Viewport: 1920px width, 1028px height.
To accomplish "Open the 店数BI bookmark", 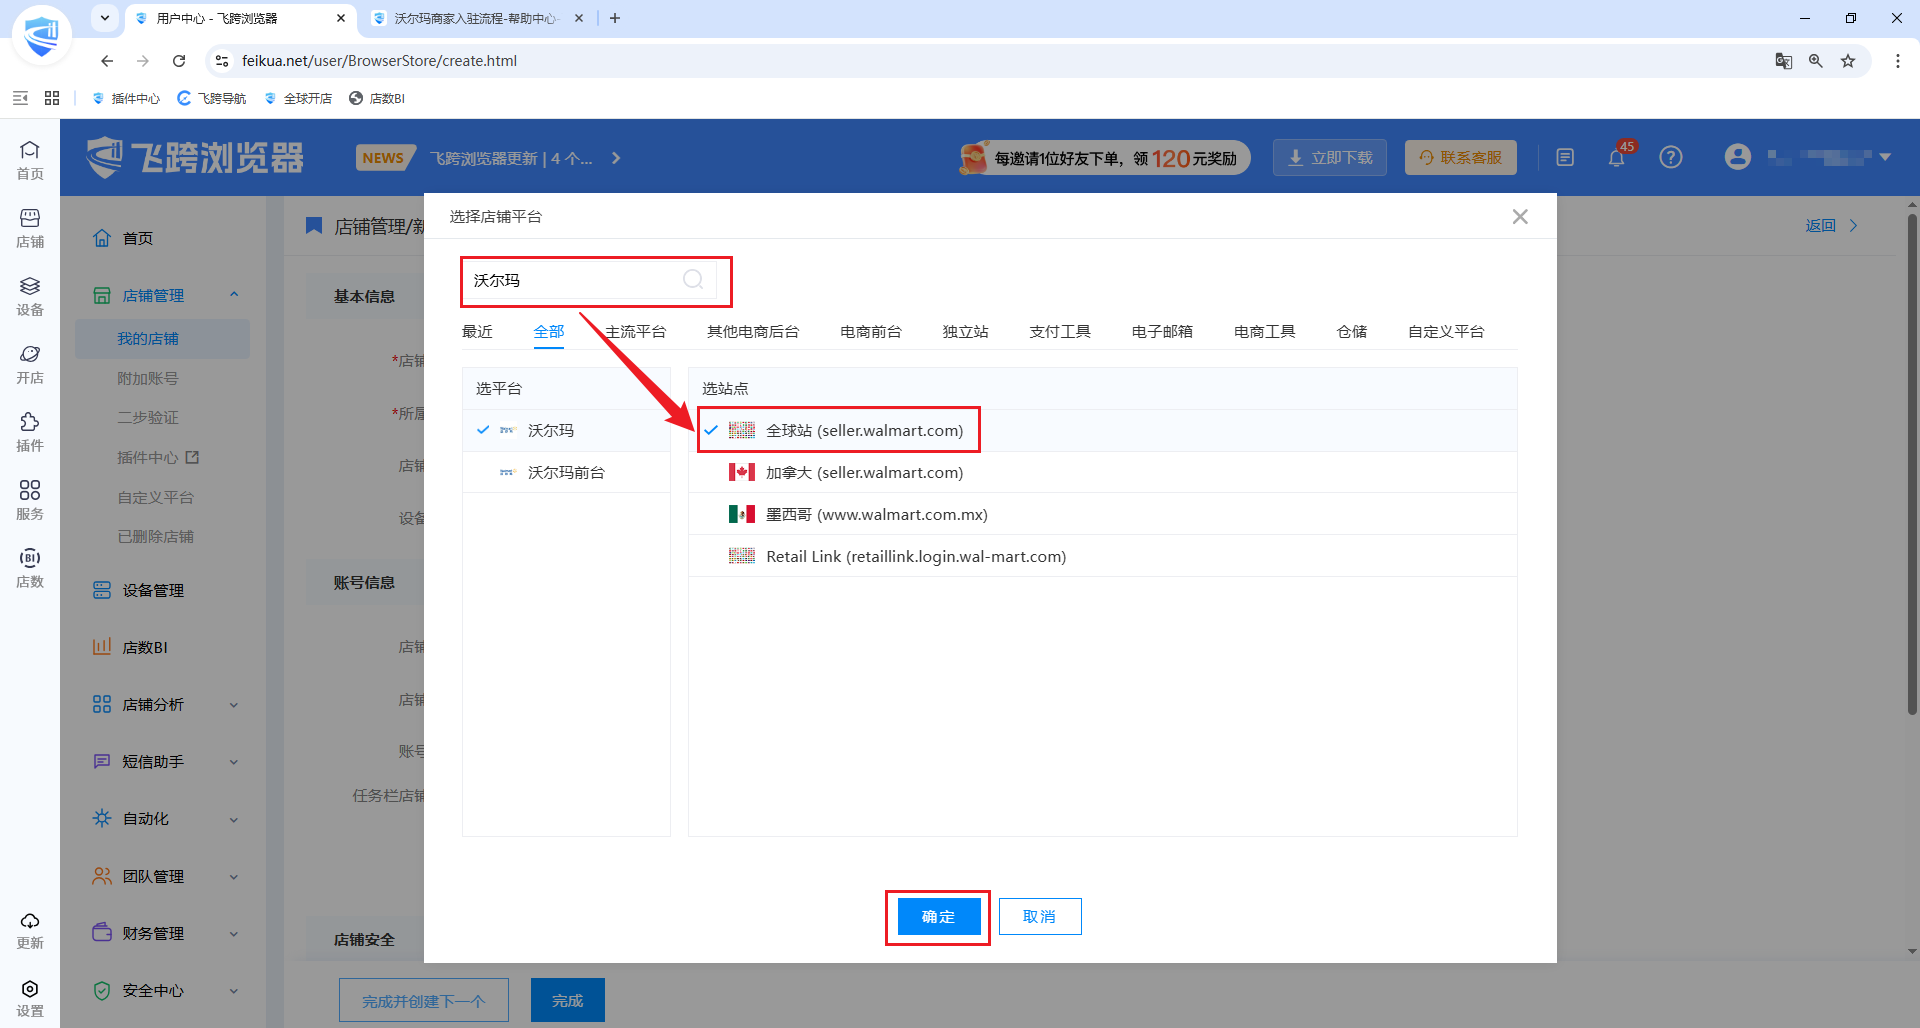I will pos(377,98).
